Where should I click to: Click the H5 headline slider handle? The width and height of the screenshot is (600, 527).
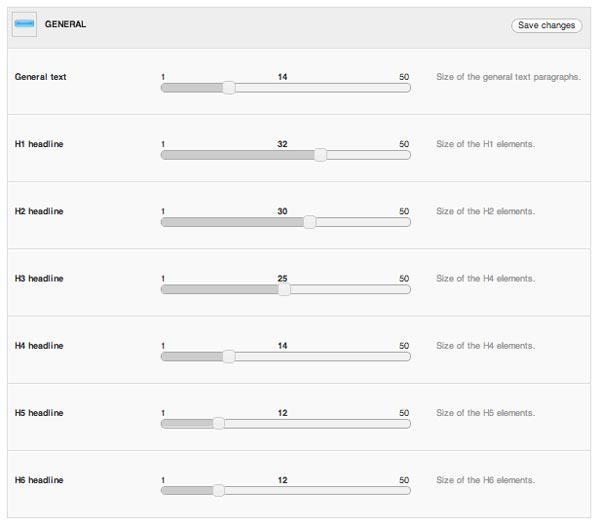[x=218, y=424]
